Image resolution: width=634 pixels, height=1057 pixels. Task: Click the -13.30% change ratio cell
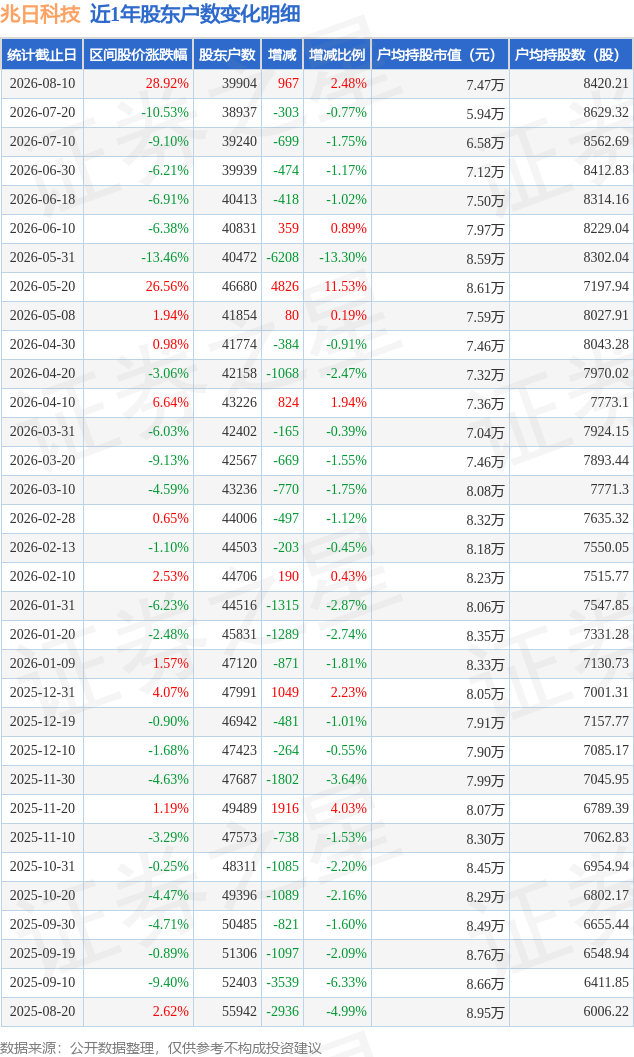click(344, 258)
